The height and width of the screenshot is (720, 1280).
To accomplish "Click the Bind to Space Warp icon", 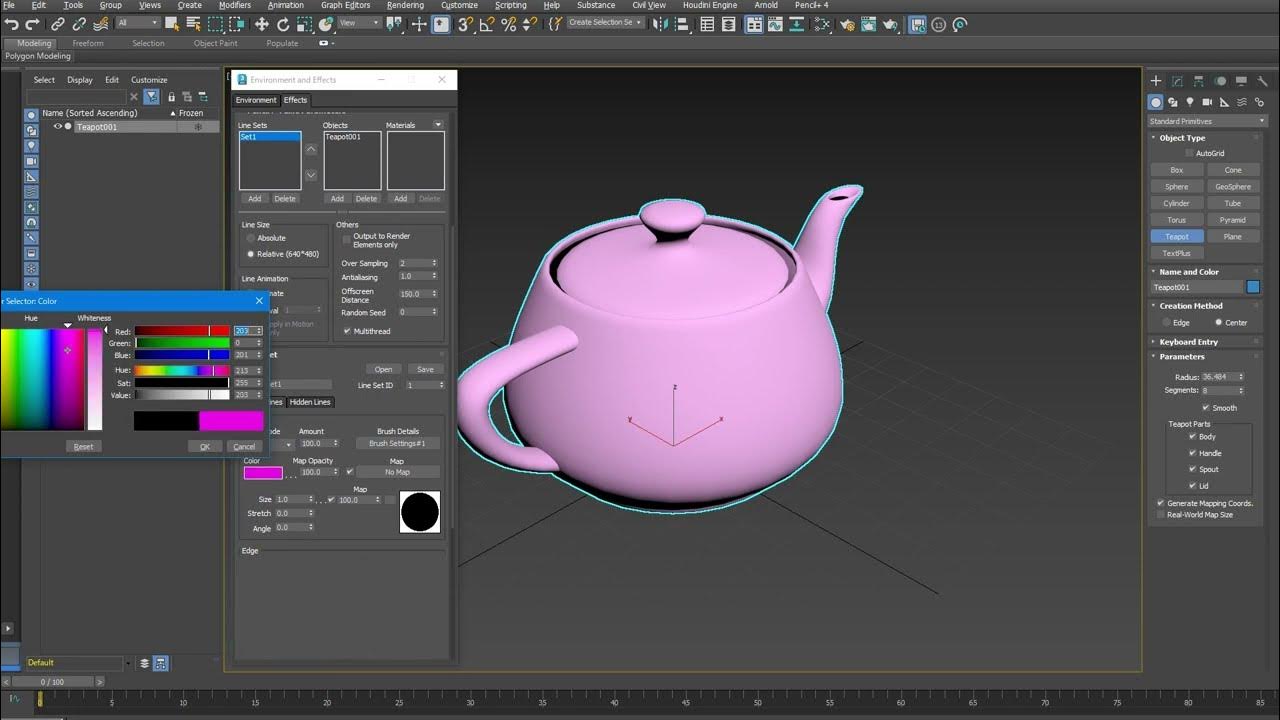I will (x=101, y=24).
